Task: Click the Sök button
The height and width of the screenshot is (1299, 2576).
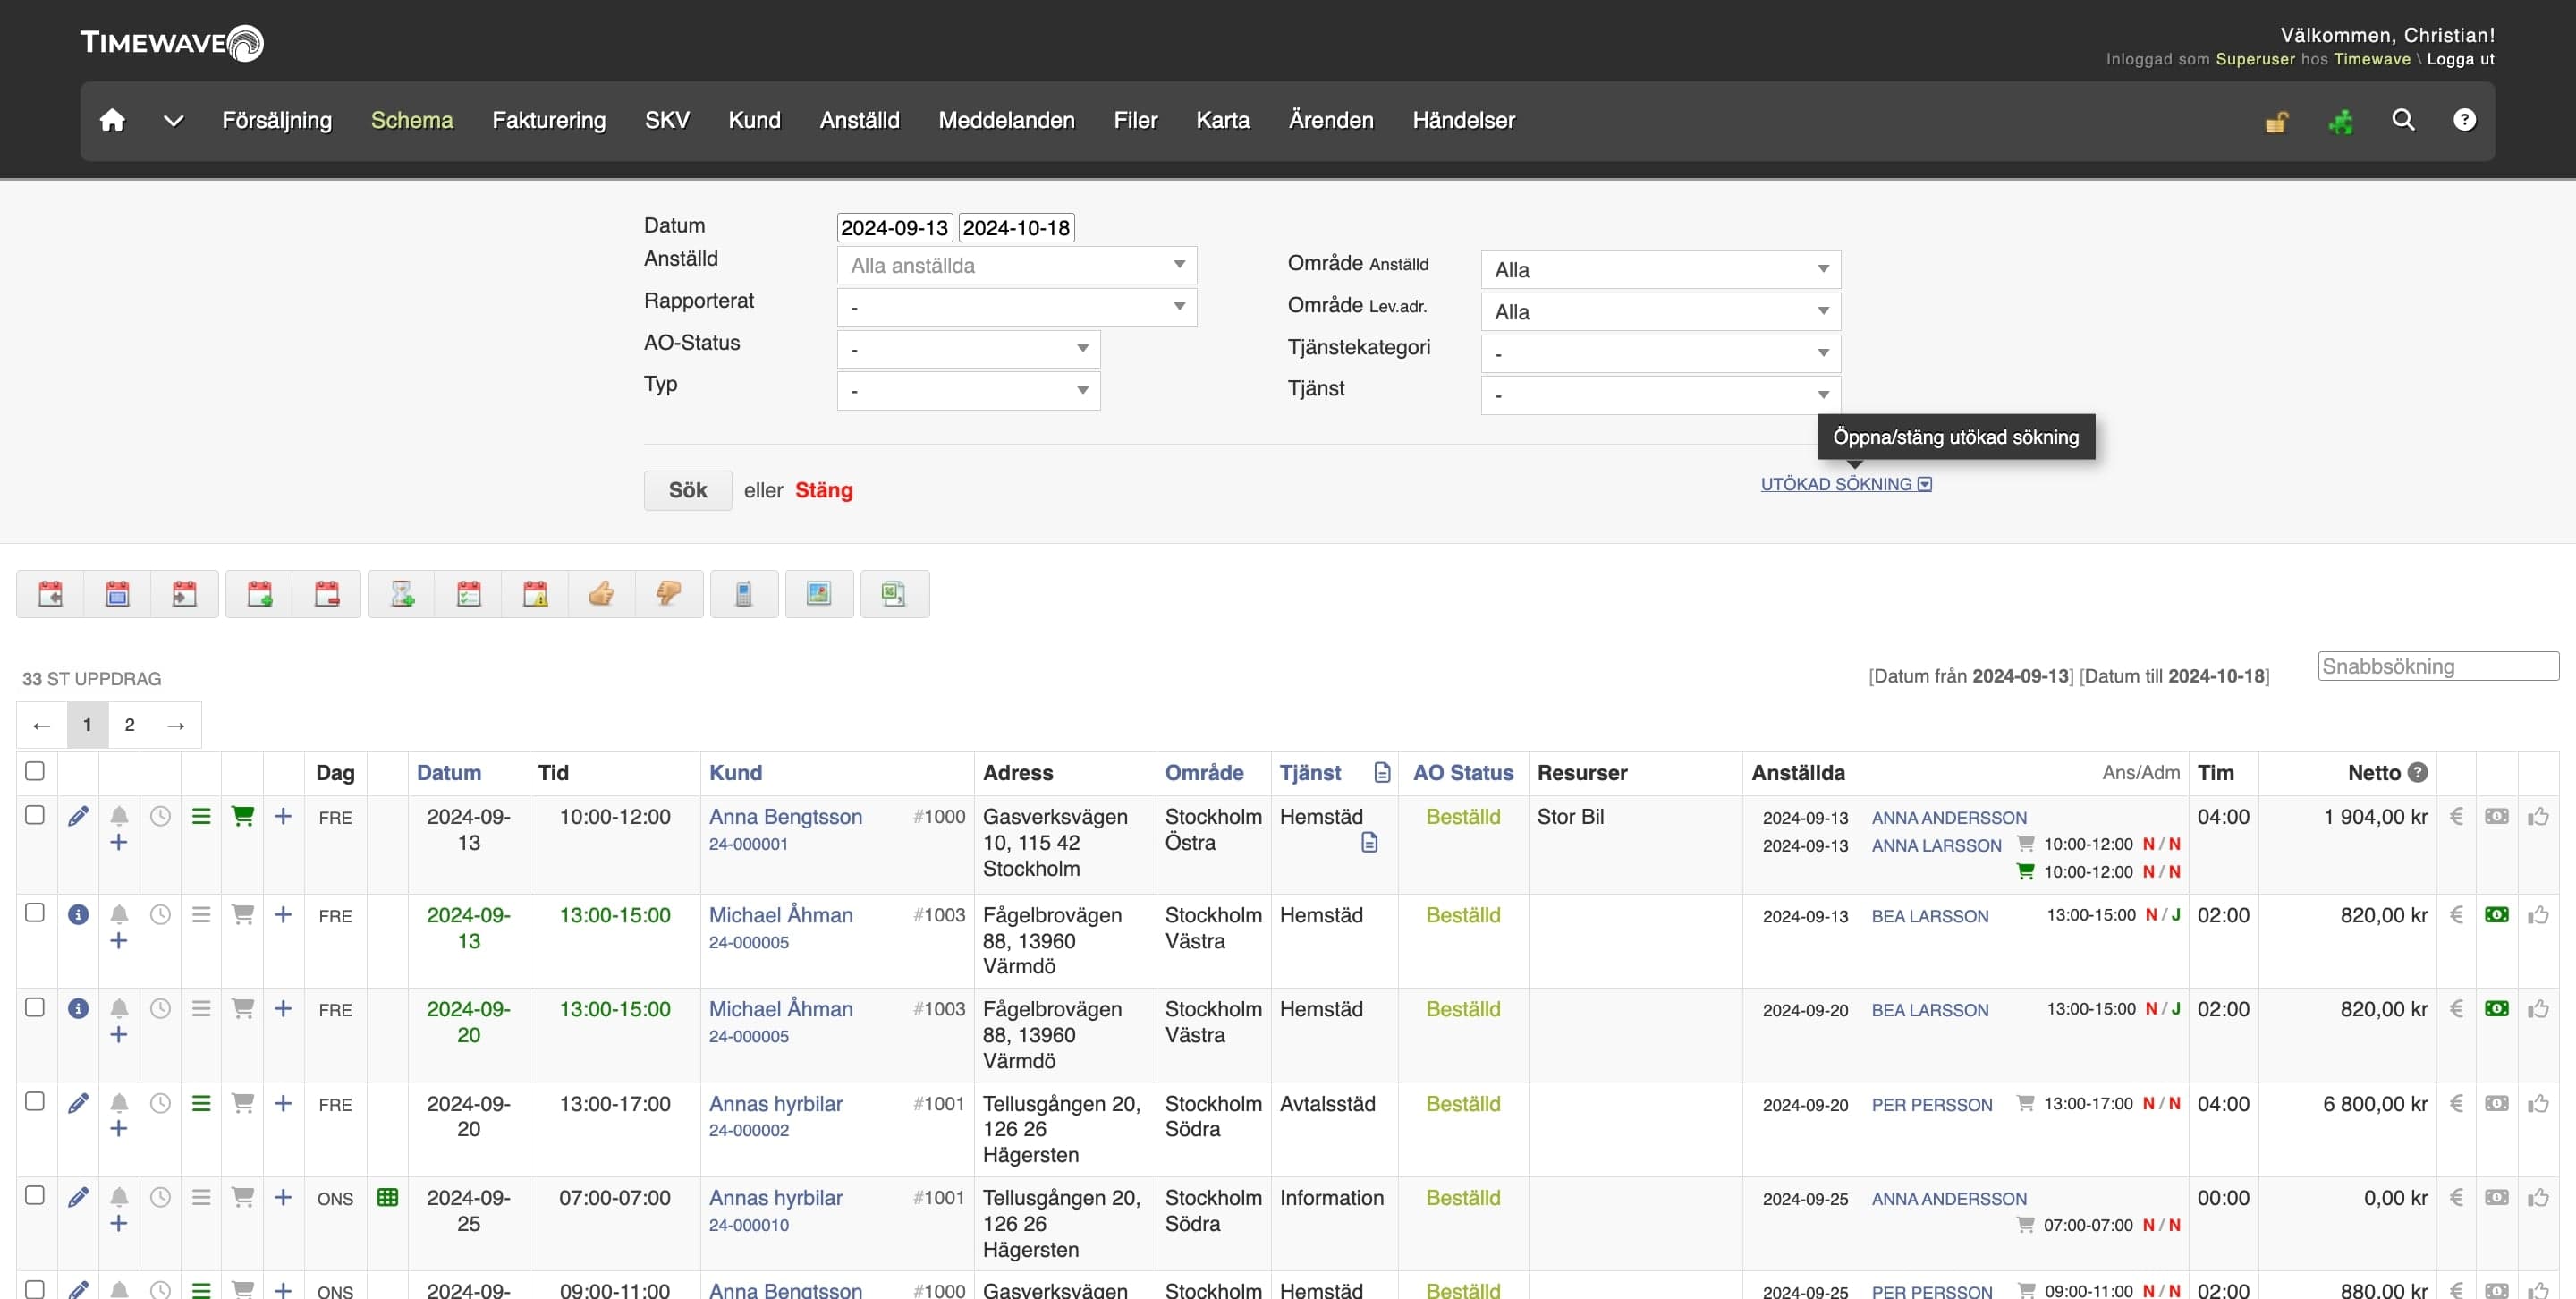Action: [687, 490]
